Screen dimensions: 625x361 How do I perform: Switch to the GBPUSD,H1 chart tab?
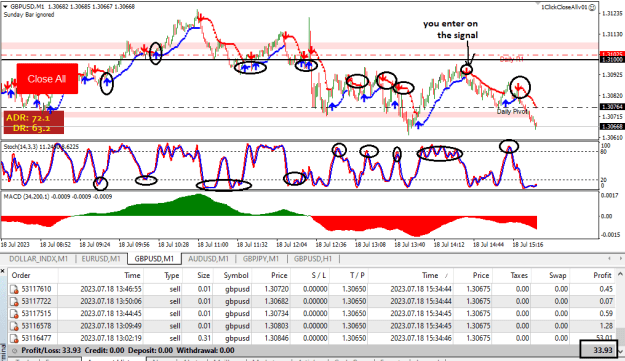click(x=313, y=259)
